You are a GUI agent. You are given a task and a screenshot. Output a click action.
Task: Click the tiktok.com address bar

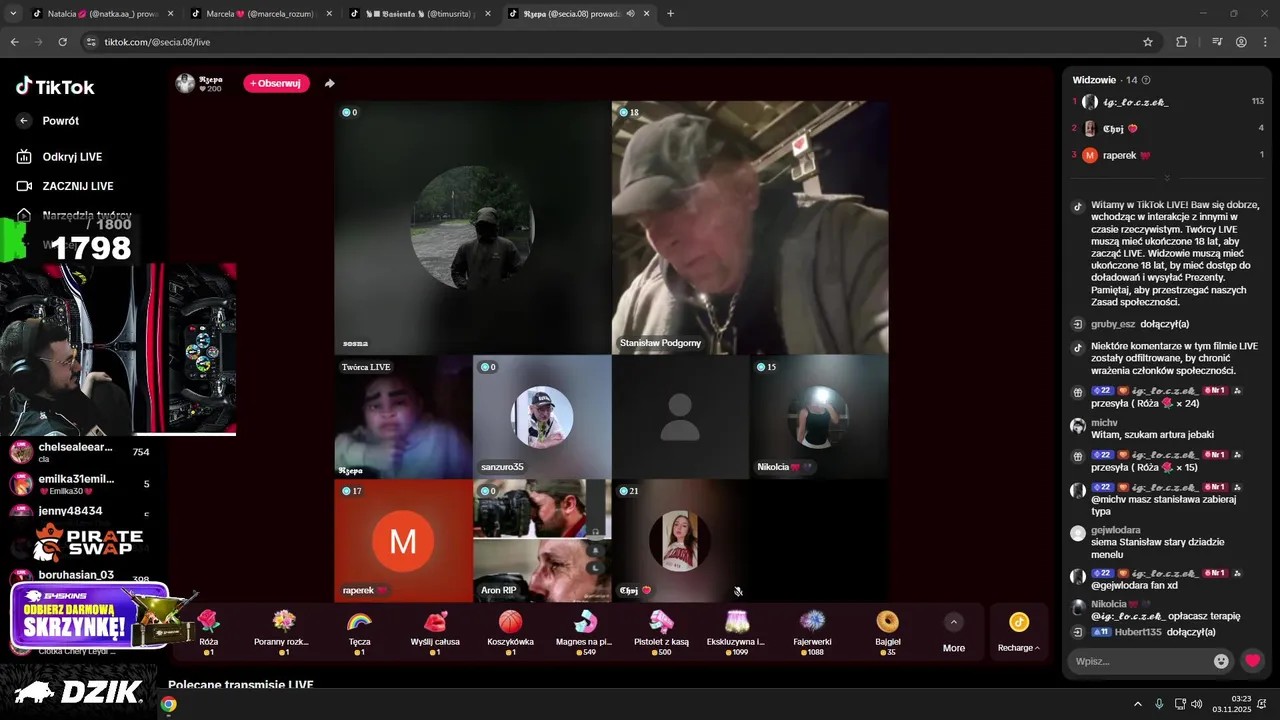[610, 42]
